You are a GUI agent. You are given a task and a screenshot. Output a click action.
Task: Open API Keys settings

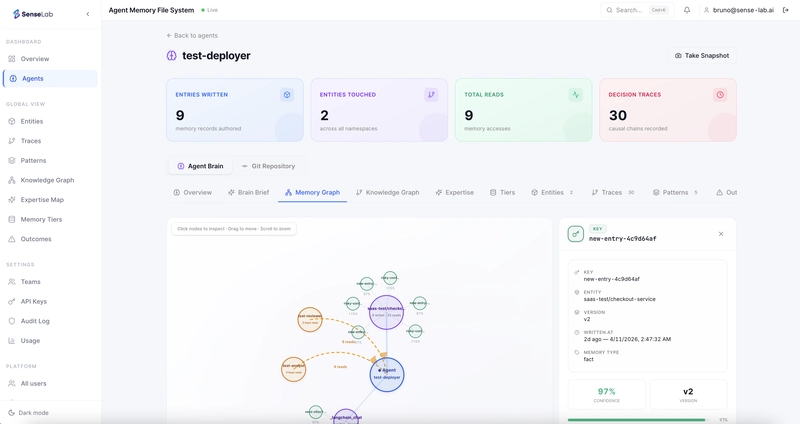tap(33, 301)
